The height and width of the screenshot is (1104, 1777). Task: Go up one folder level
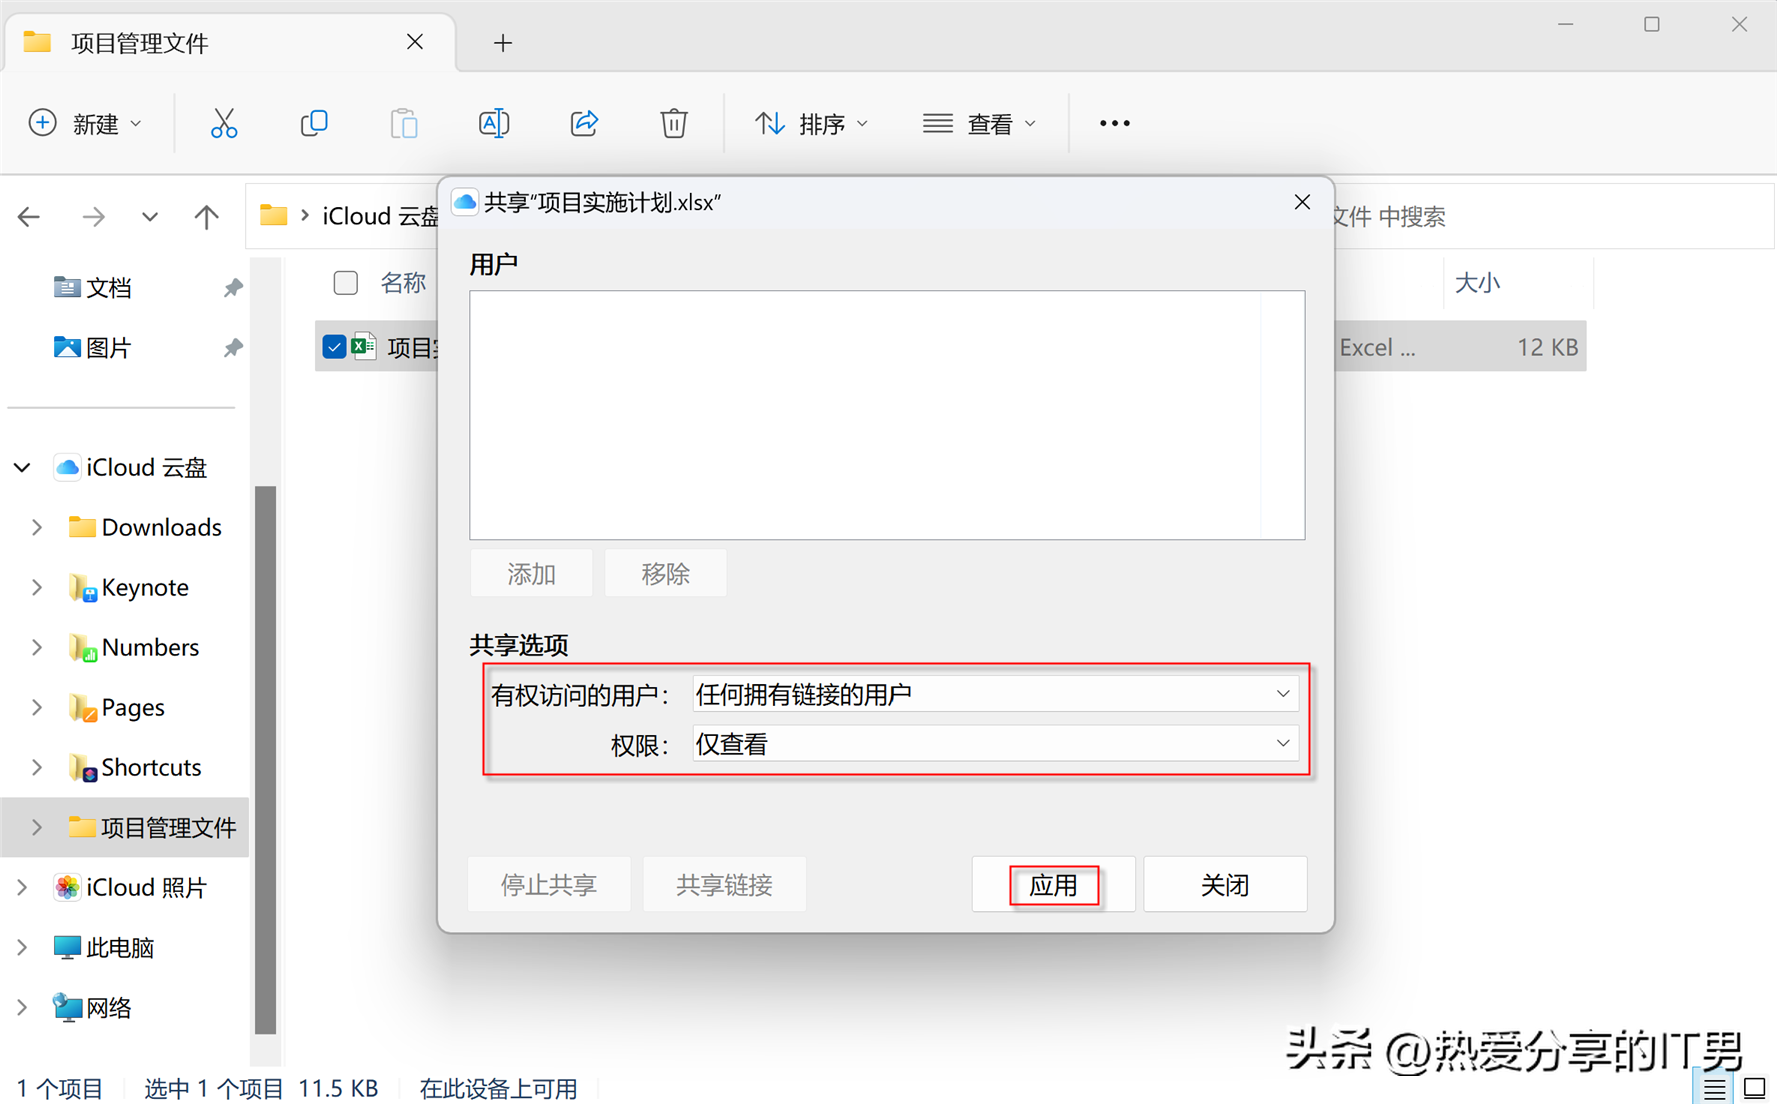(x=206, y=216)
